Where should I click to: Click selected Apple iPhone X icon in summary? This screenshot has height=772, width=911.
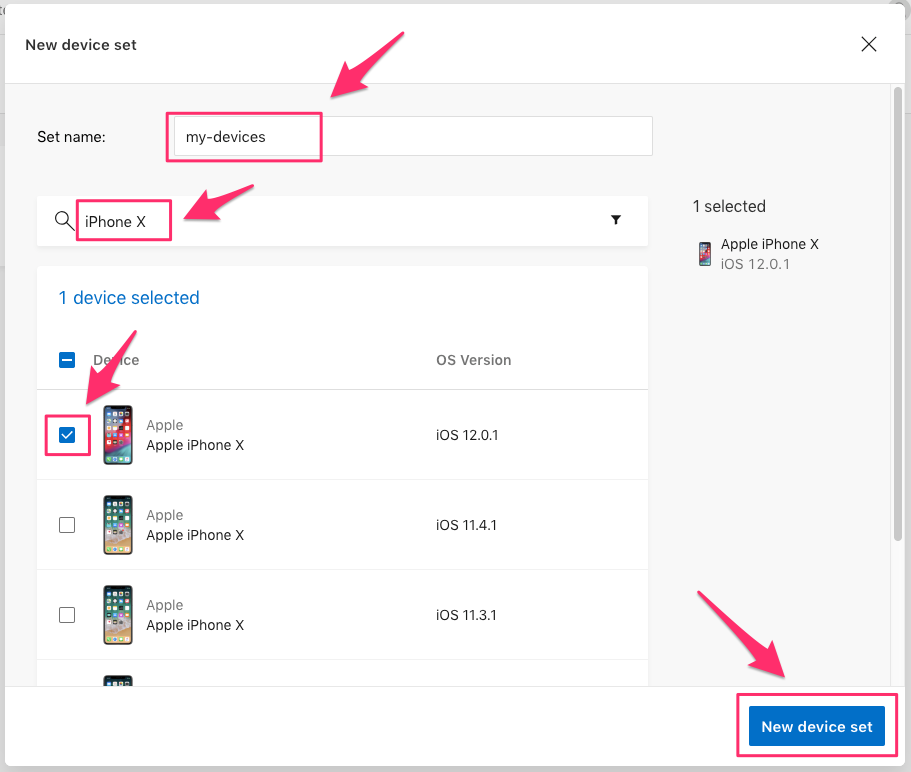click(x=705, y=254)
